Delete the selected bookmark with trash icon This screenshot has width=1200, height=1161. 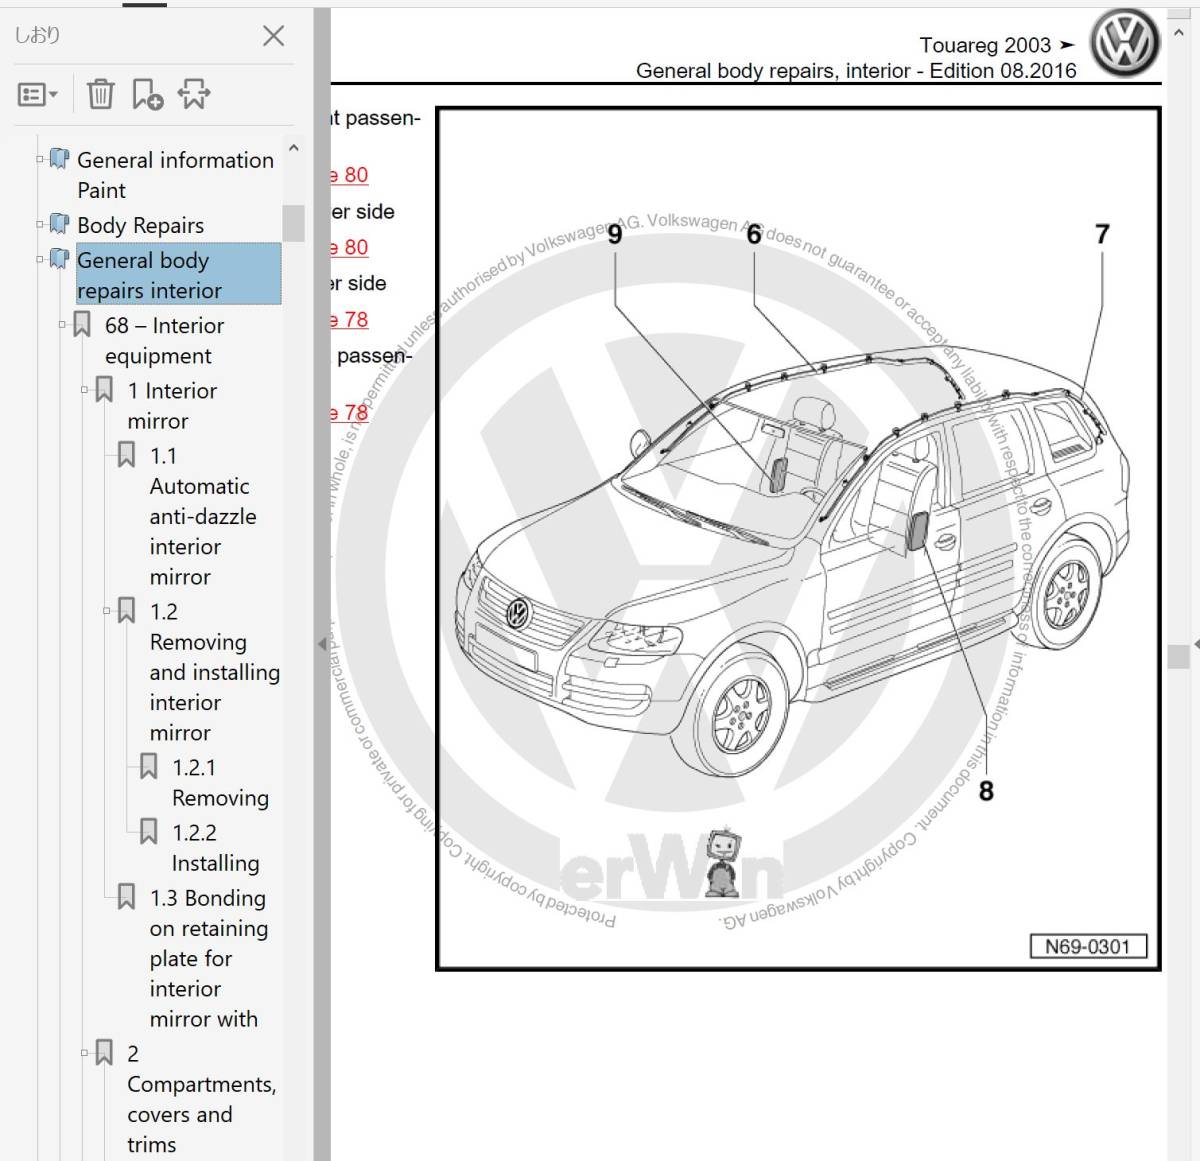point(100,94)
